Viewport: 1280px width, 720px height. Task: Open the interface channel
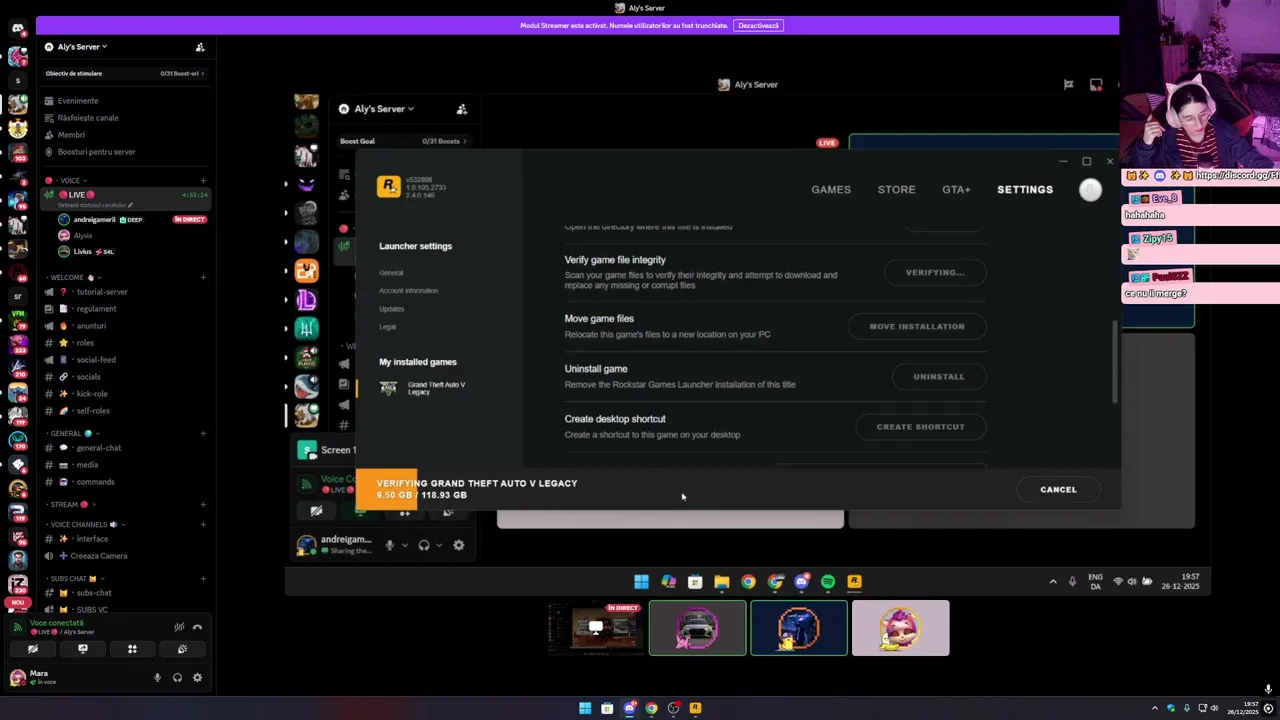click(x=124, y=539)
